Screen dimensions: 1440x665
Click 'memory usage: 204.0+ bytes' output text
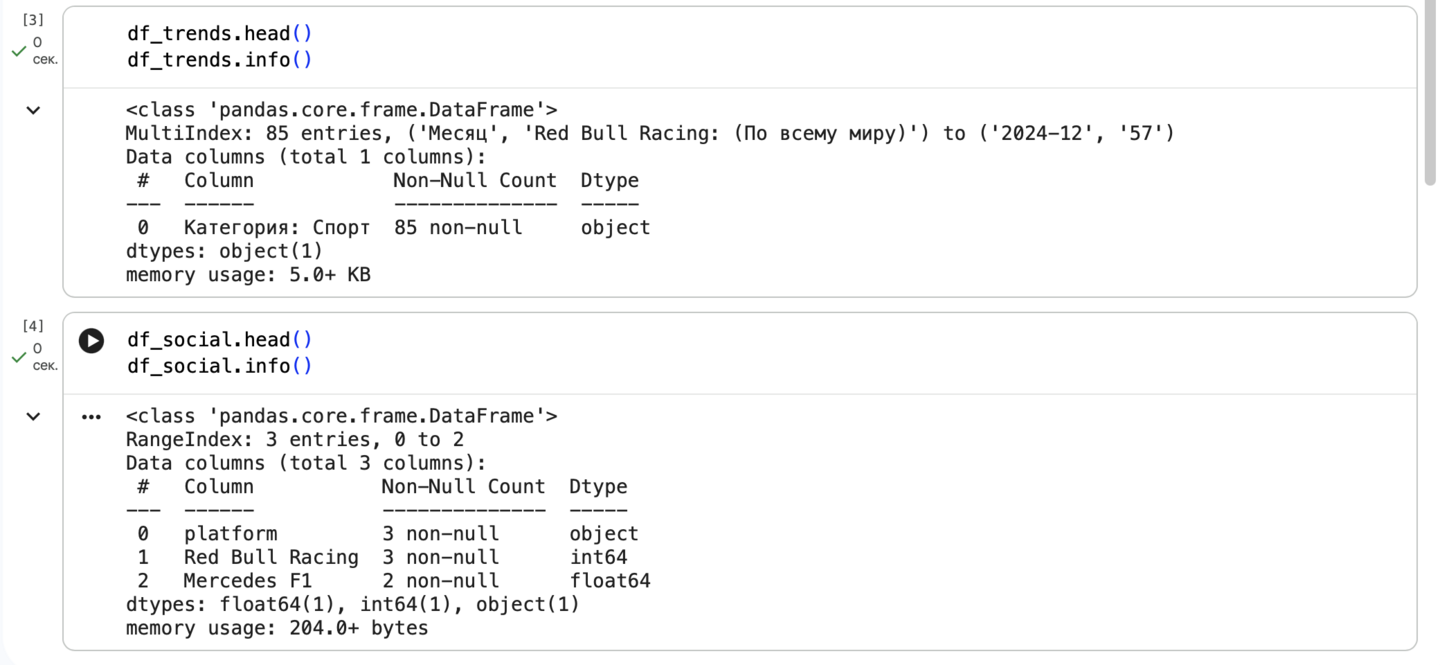coord(277,628)
